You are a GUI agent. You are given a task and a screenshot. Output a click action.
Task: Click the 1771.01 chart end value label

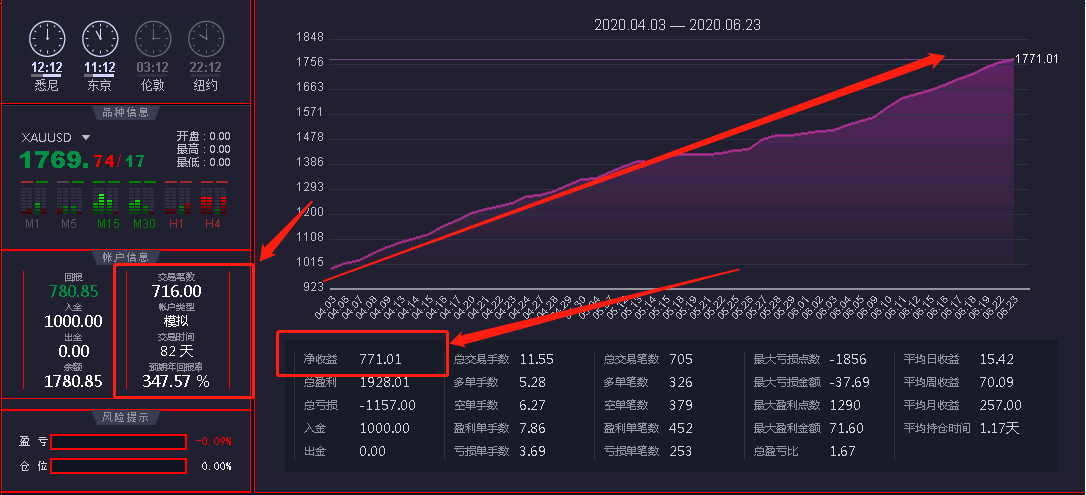tap(1036, 59)
